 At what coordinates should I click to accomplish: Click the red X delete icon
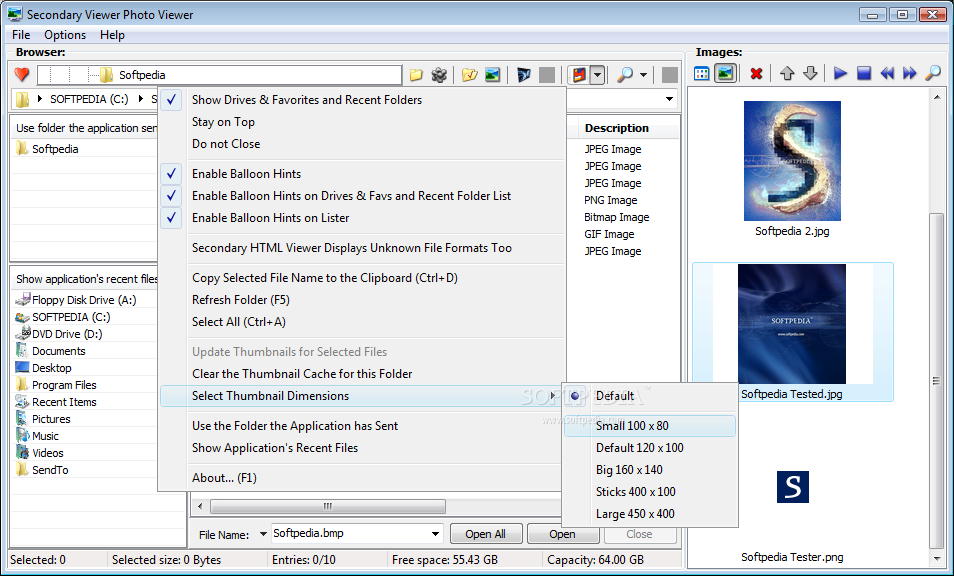(756, 74)
